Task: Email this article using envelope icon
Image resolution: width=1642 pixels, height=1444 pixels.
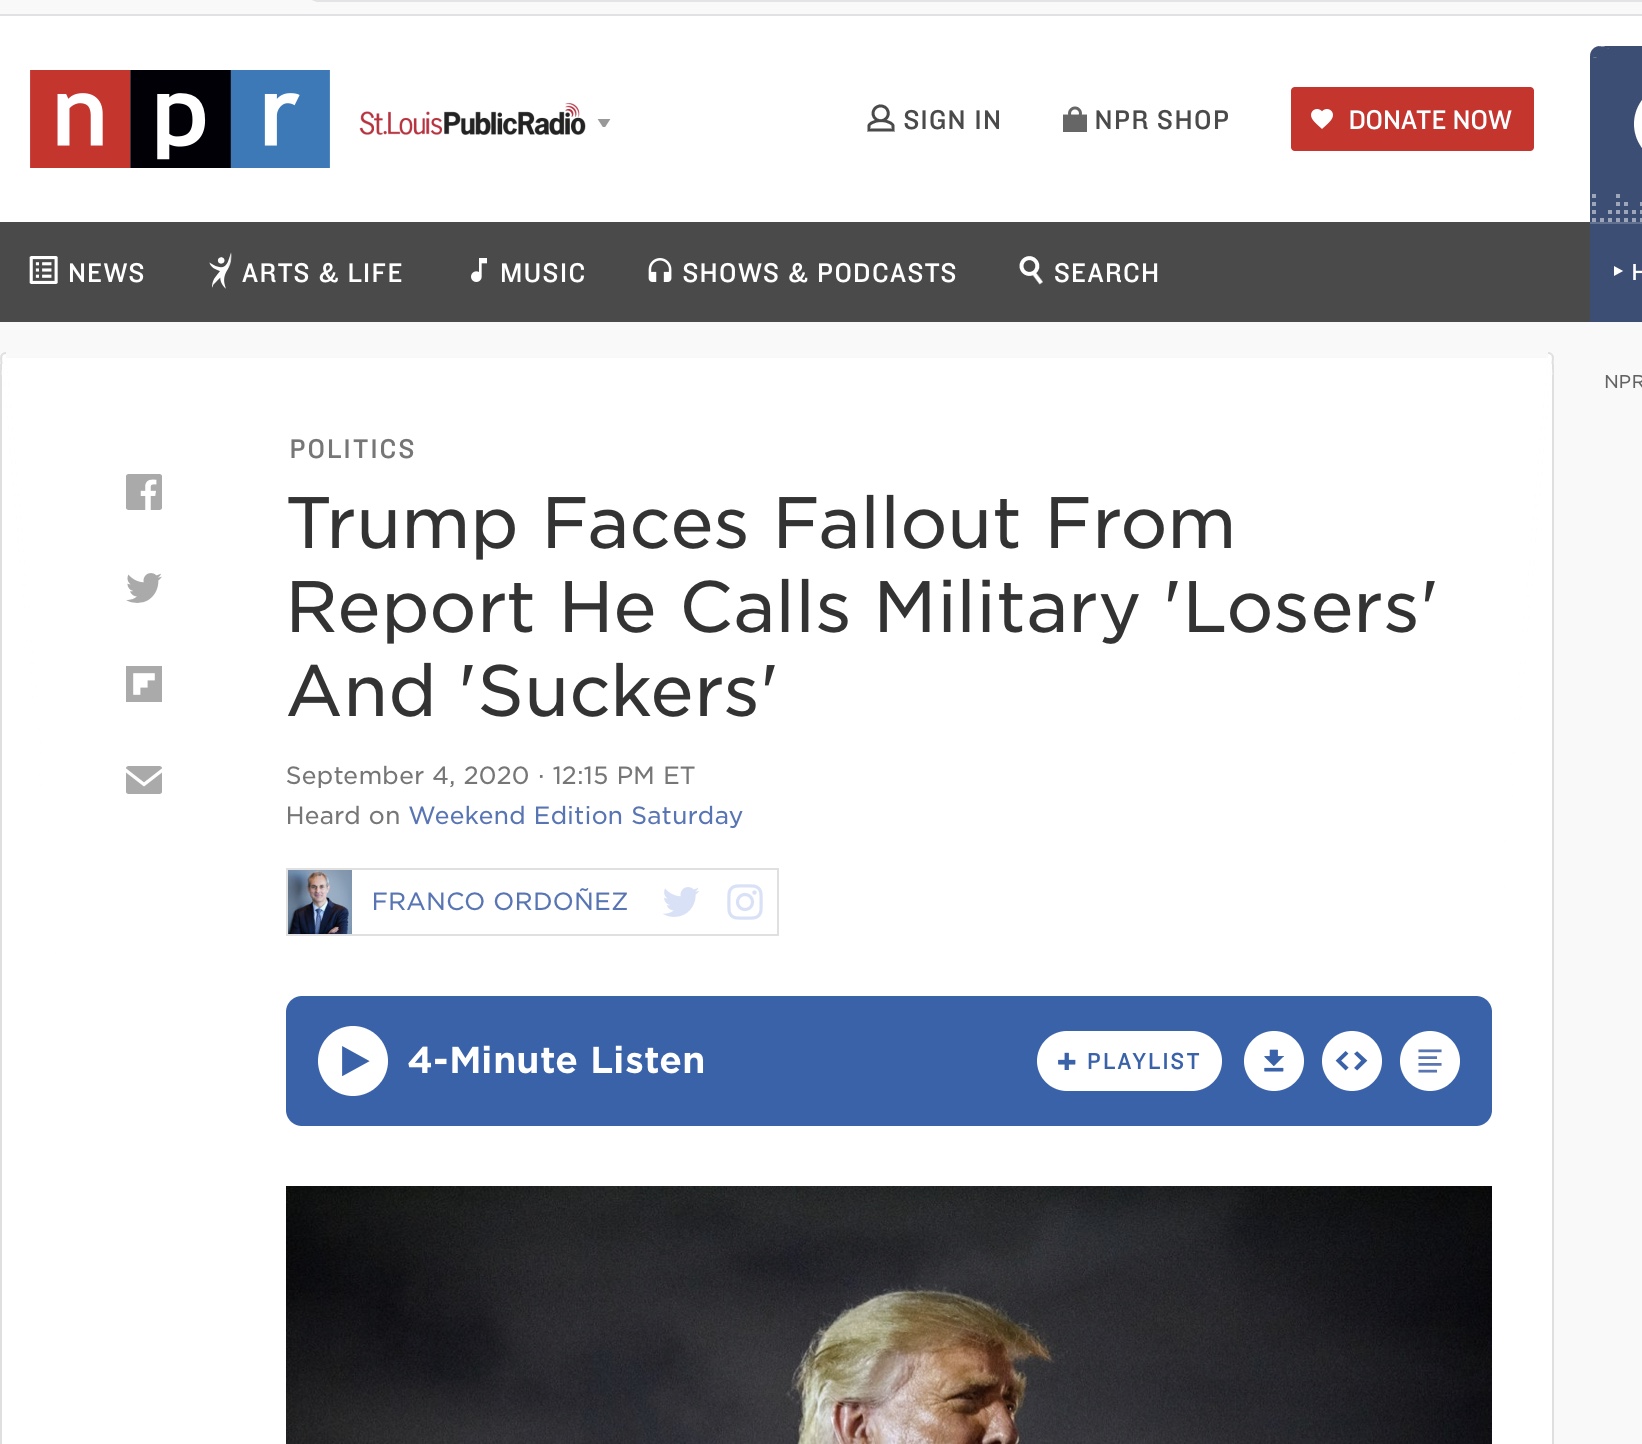Action: (144, 780)
